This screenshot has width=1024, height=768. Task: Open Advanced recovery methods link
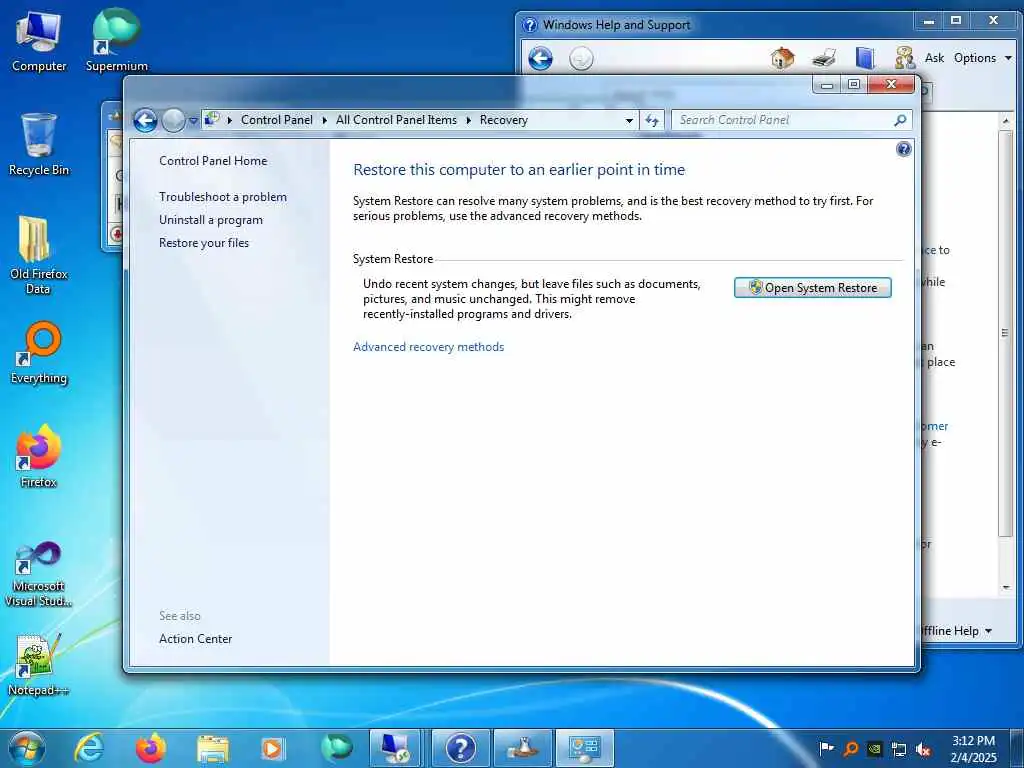428,347
